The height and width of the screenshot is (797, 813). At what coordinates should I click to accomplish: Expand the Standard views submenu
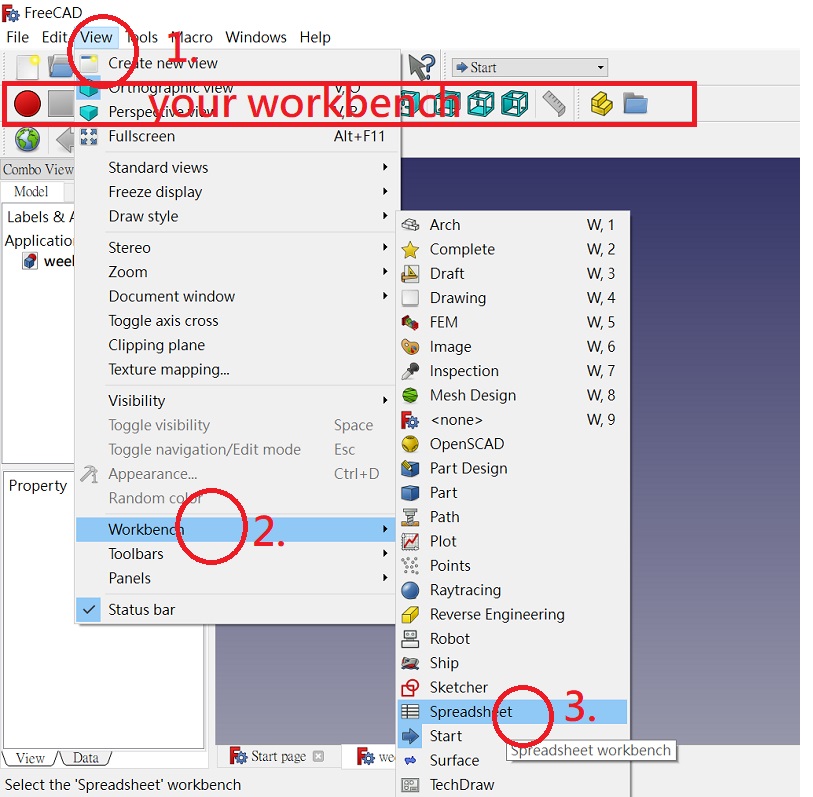click(x=236, y=167)
